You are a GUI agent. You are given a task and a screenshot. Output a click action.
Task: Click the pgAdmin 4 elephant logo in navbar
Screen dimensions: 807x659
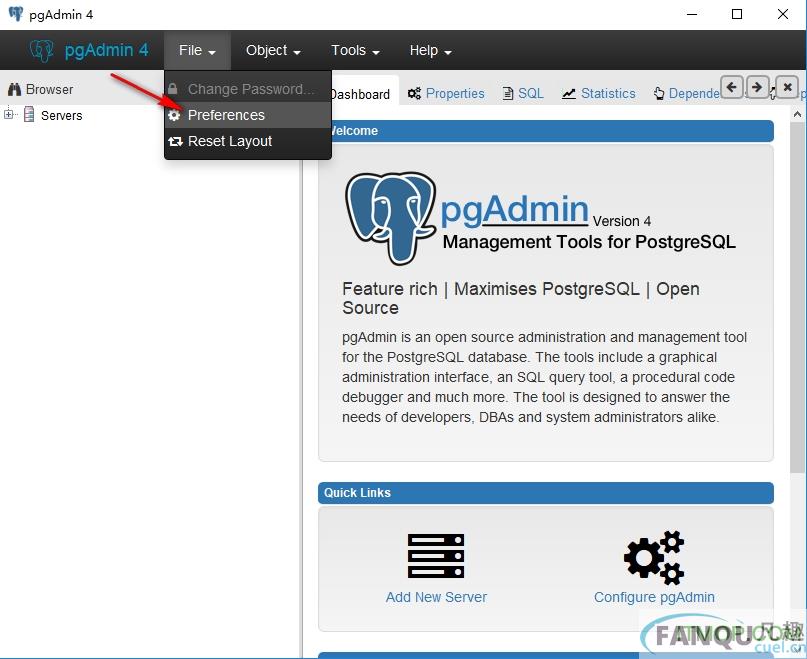(41, 50)
